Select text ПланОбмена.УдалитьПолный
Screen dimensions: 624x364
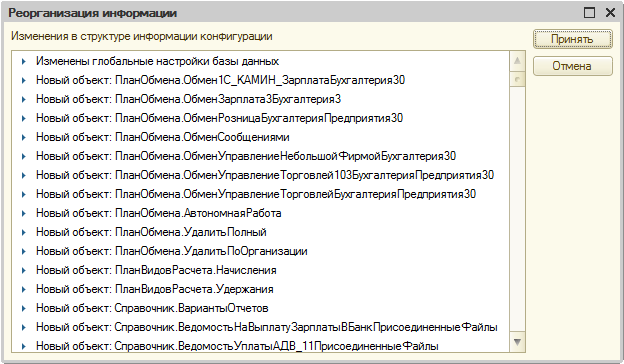pos(191,232)
